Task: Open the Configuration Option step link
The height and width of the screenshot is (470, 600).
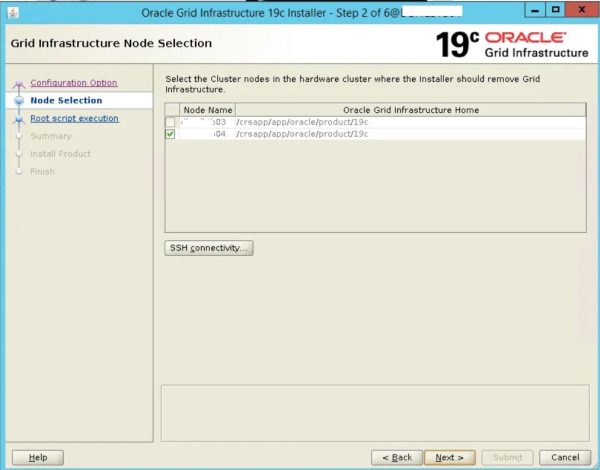Action: [73, 83]
